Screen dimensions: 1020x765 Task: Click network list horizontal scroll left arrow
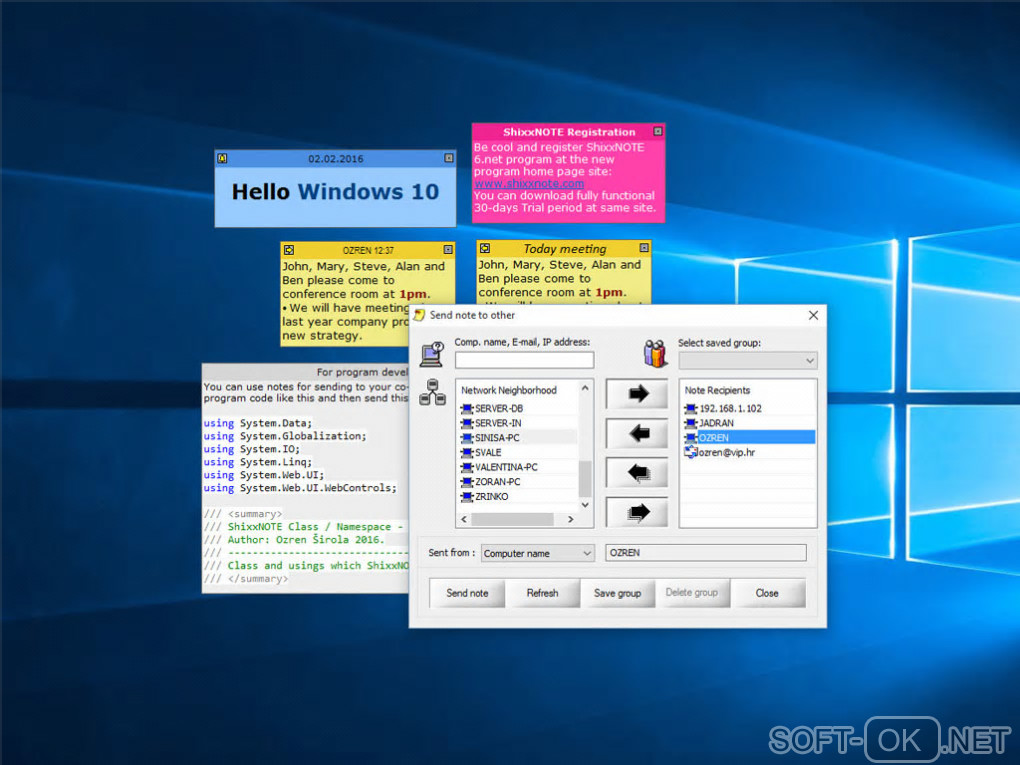[464, 519]
